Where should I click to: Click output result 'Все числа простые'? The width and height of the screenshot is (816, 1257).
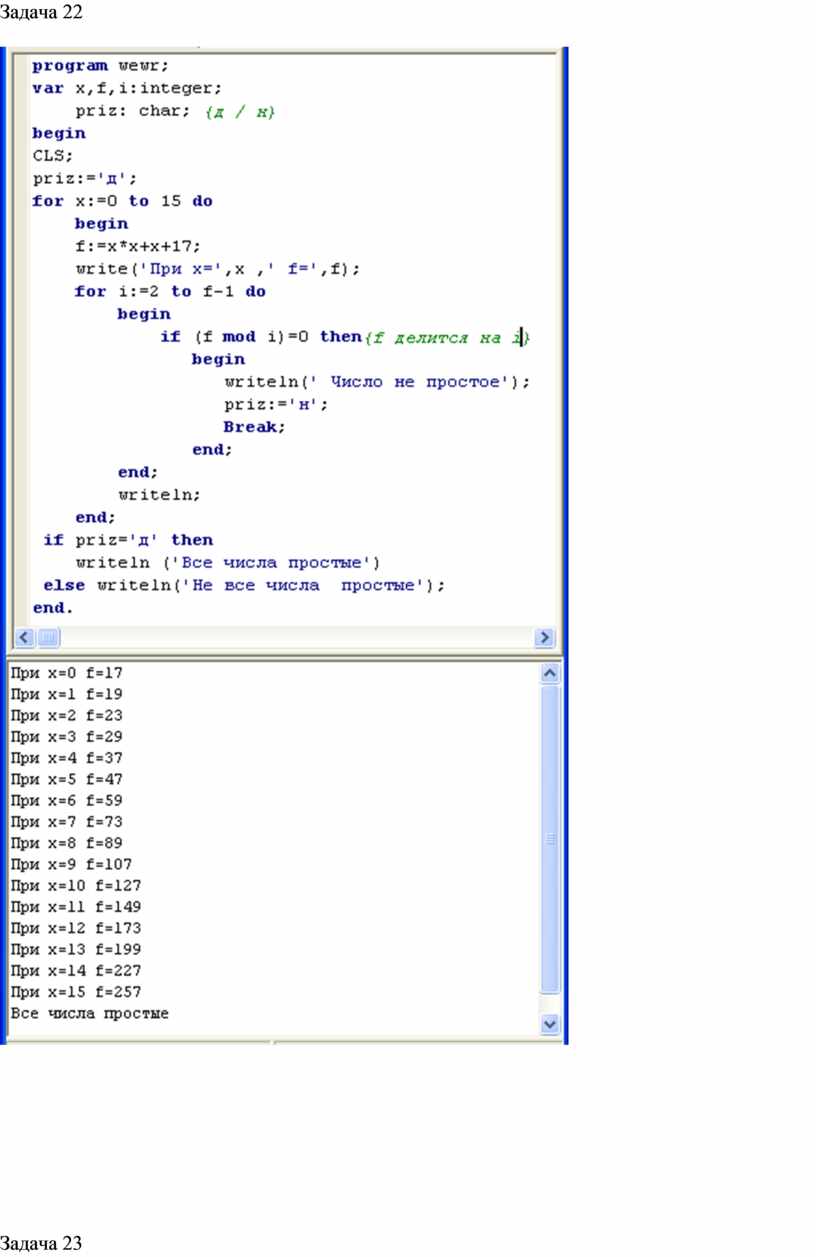(89, 1014)
